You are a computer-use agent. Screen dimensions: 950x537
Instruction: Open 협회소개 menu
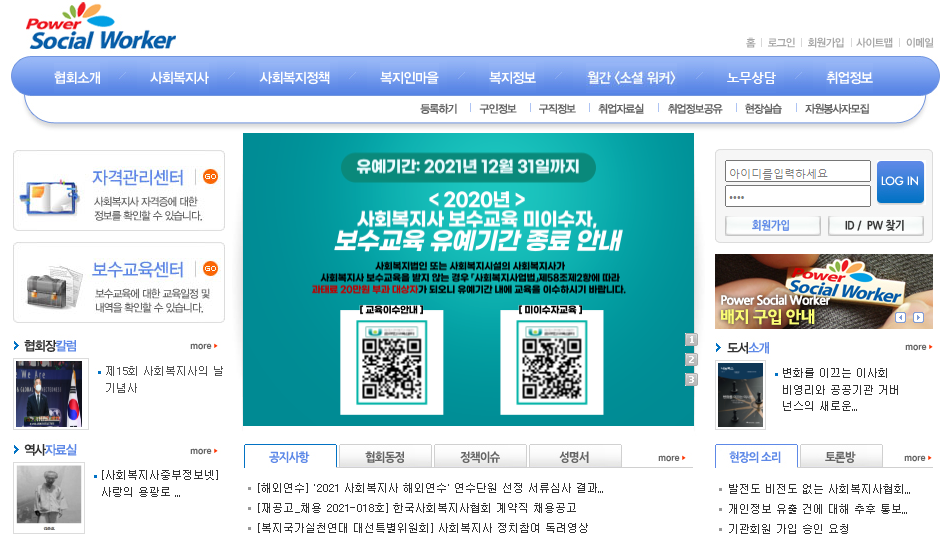point(77,78)
